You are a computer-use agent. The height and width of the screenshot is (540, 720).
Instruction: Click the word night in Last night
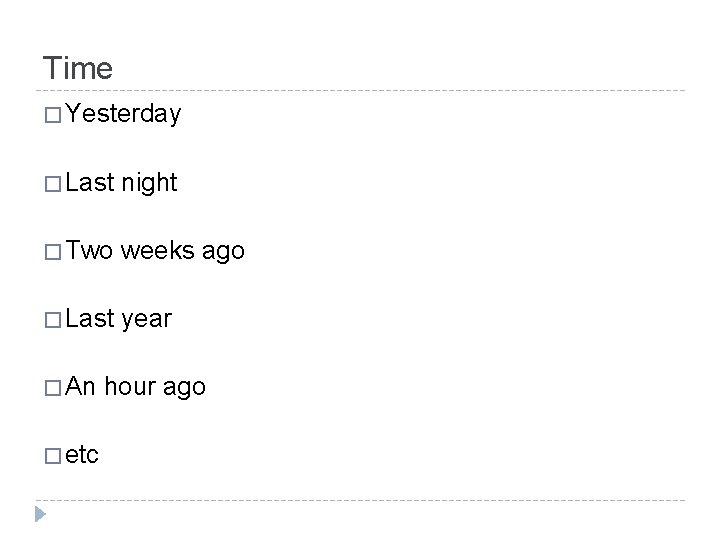149,183
